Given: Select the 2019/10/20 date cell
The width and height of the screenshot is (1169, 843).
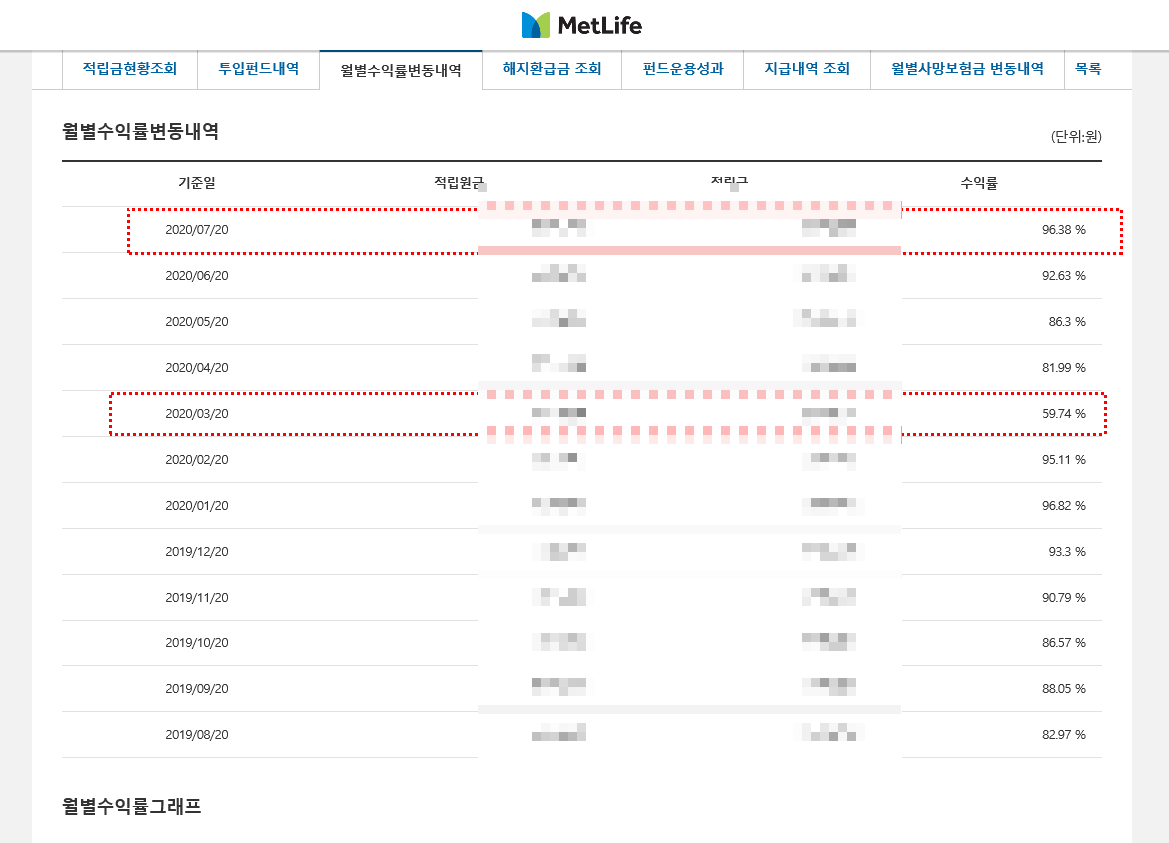Looking at the screenshot, I should pyautogui.click(x=197, y=643).
